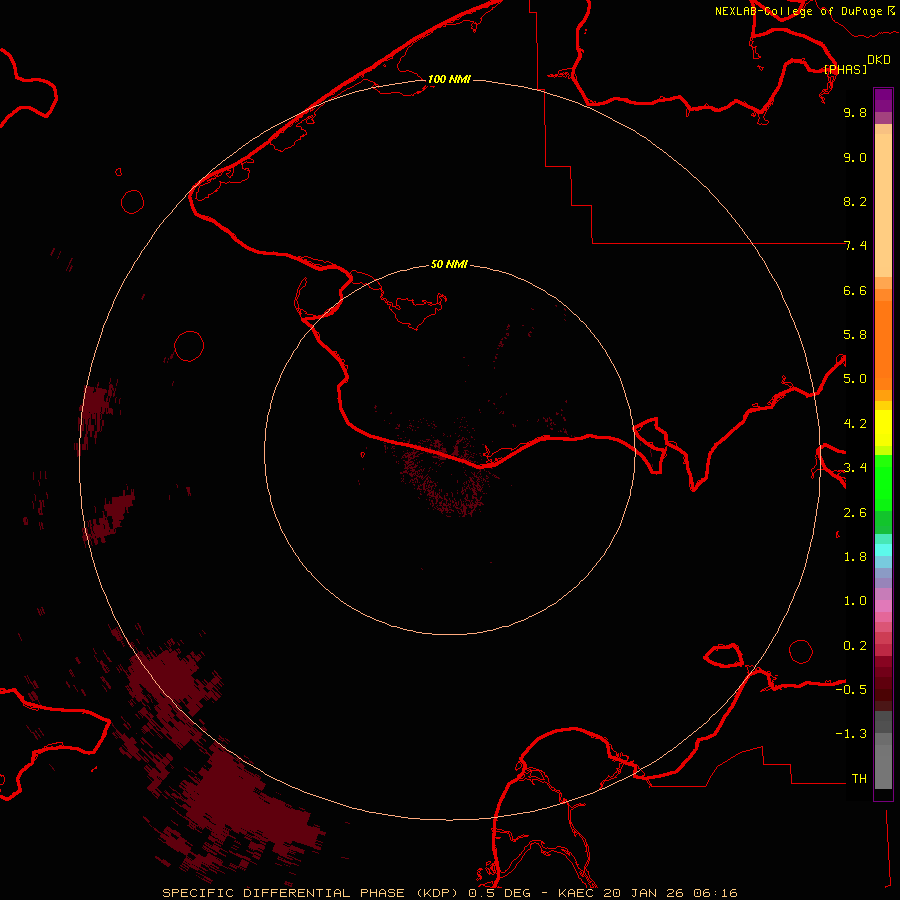Click the 7.4 value on the color scale
The image size is (900, 900).
tap(855, 246)
